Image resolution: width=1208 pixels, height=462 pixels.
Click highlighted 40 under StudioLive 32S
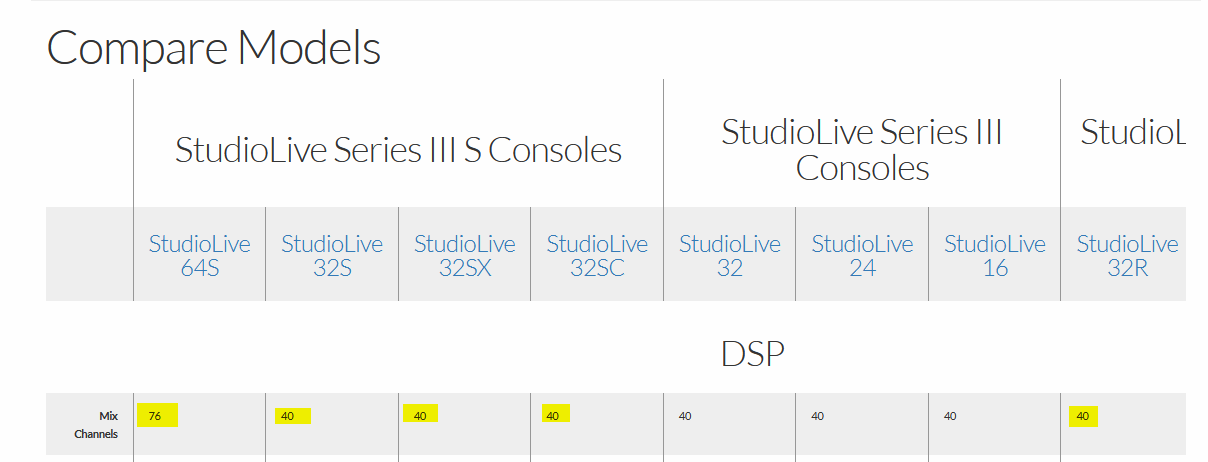[290, 415]
